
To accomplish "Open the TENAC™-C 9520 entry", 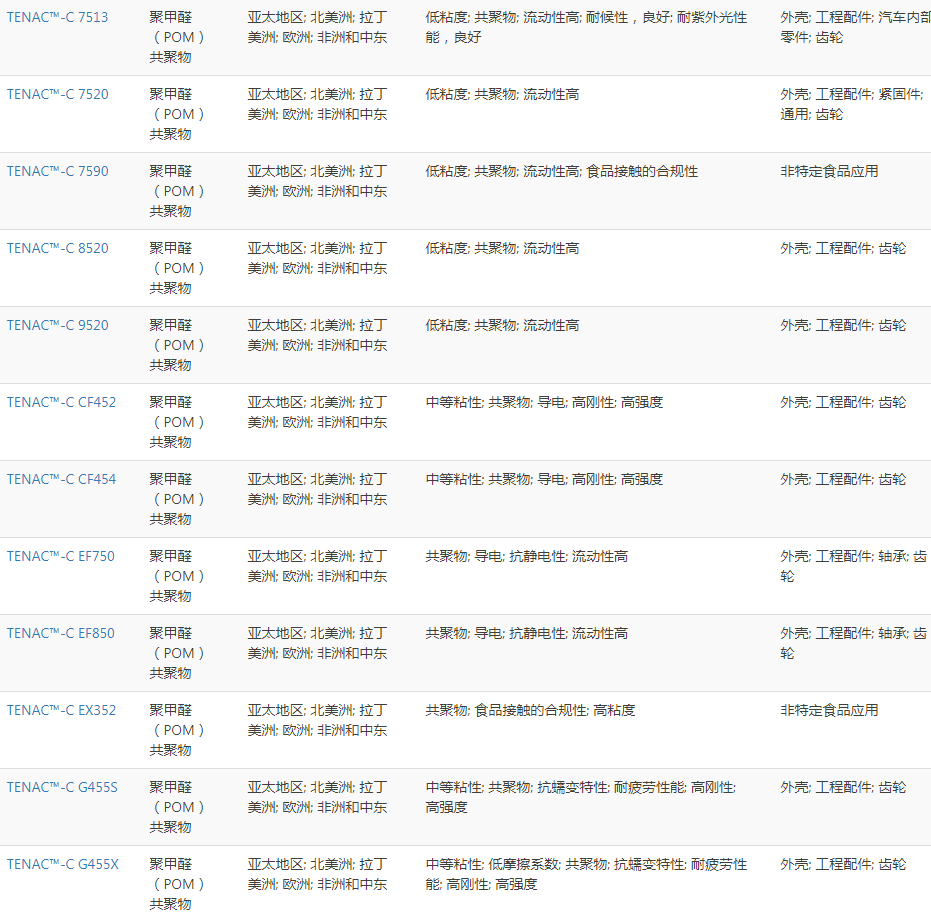I will (57, 326).
